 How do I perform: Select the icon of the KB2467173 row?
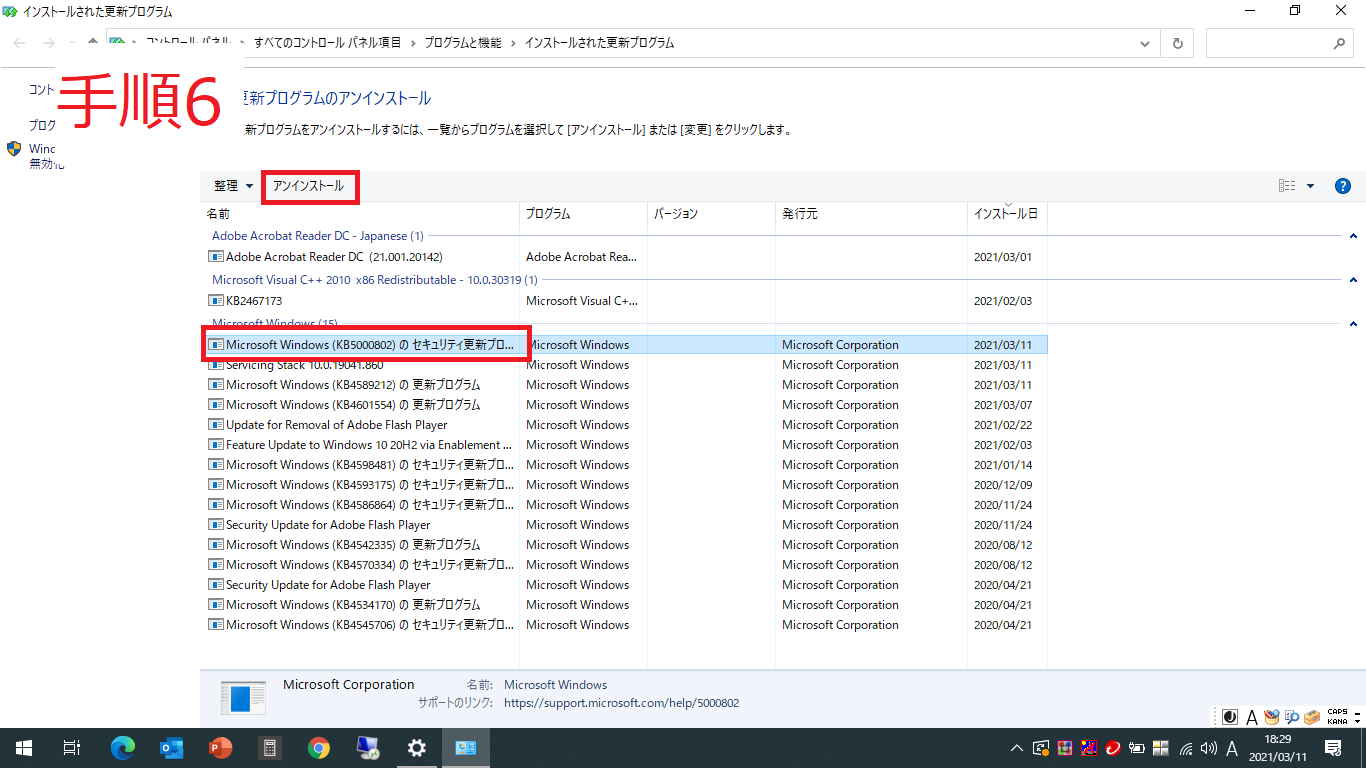215,300
